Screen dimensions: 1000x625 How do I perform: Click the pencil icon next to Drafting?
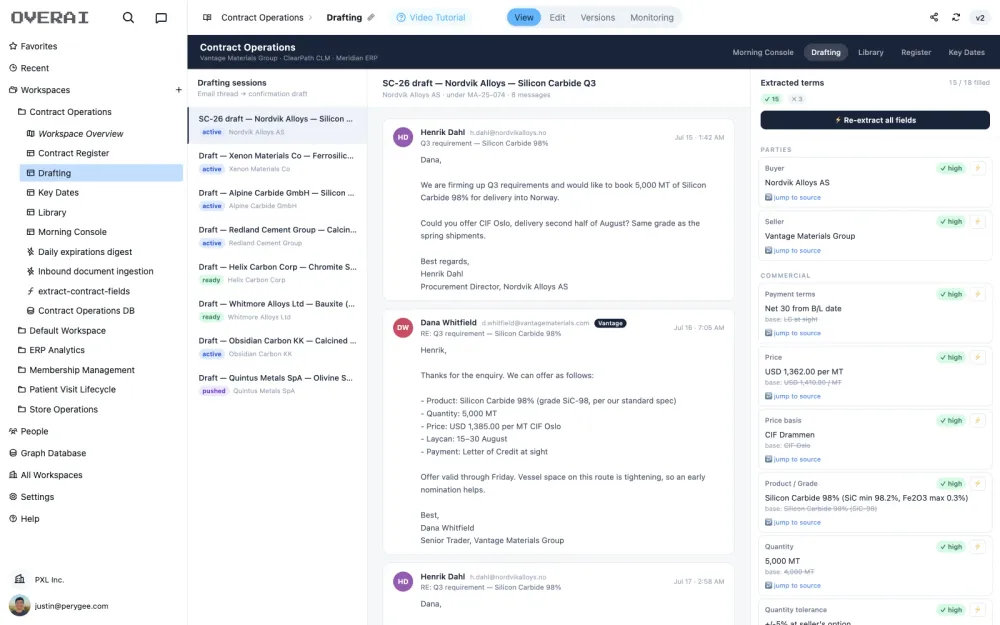pyautogui.click(x=371, y=17)
